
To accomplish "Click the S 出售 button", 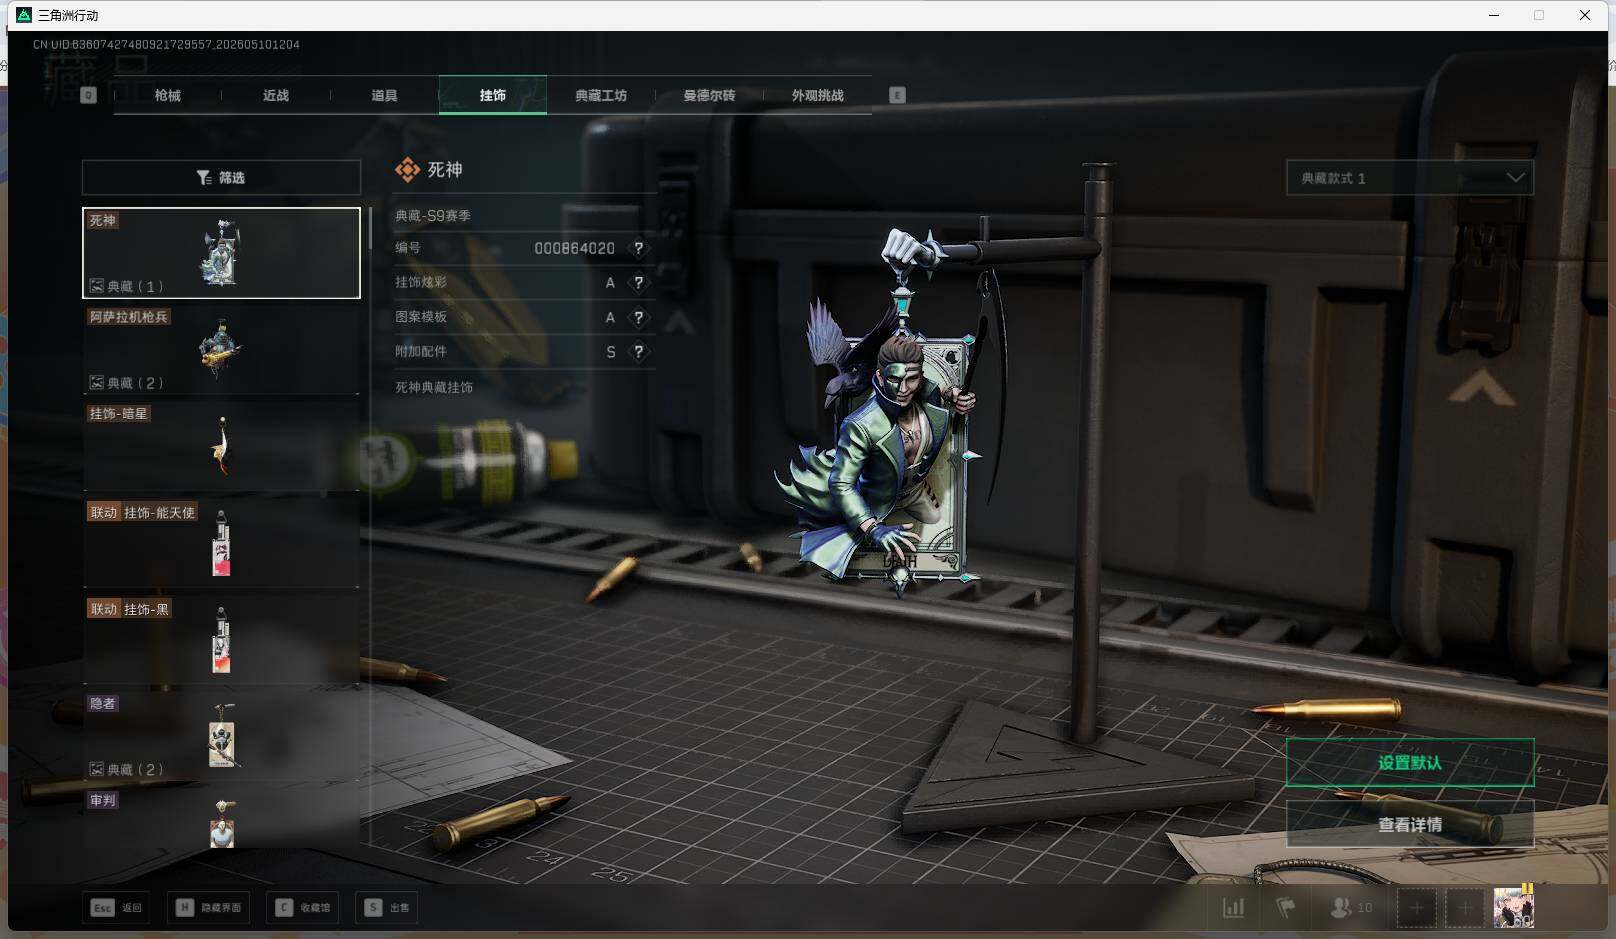I will 388,908.
